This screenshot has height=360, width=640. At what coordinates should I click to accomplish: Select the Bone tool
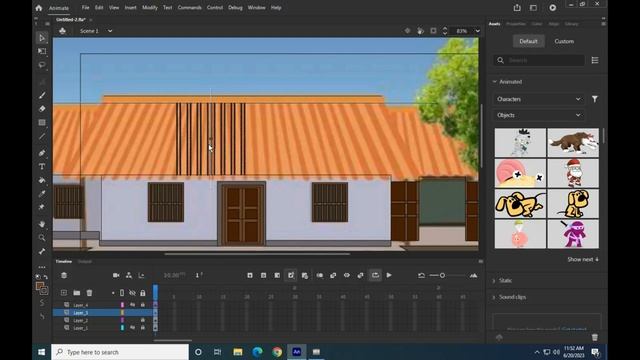click(x=42, y=251)
